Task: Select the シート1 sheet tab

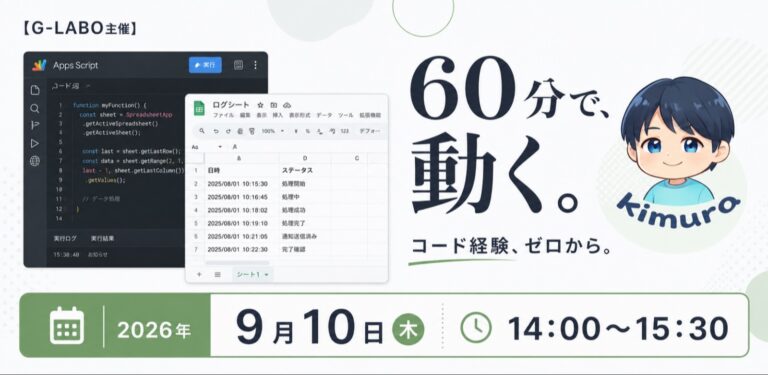Action: coord(252,275)
